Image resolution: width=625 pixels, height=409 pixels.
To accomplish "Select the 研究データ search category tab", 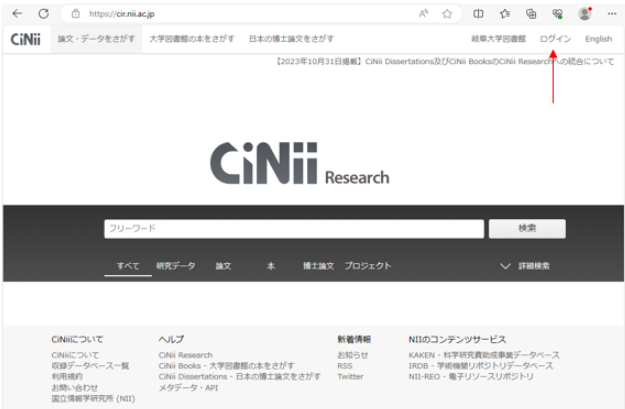I will tap(176, 266).
